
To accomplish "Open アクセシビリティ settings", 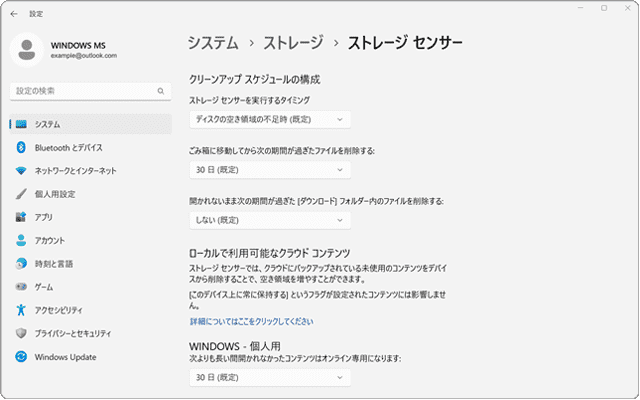I will click(x=91, y=310).
